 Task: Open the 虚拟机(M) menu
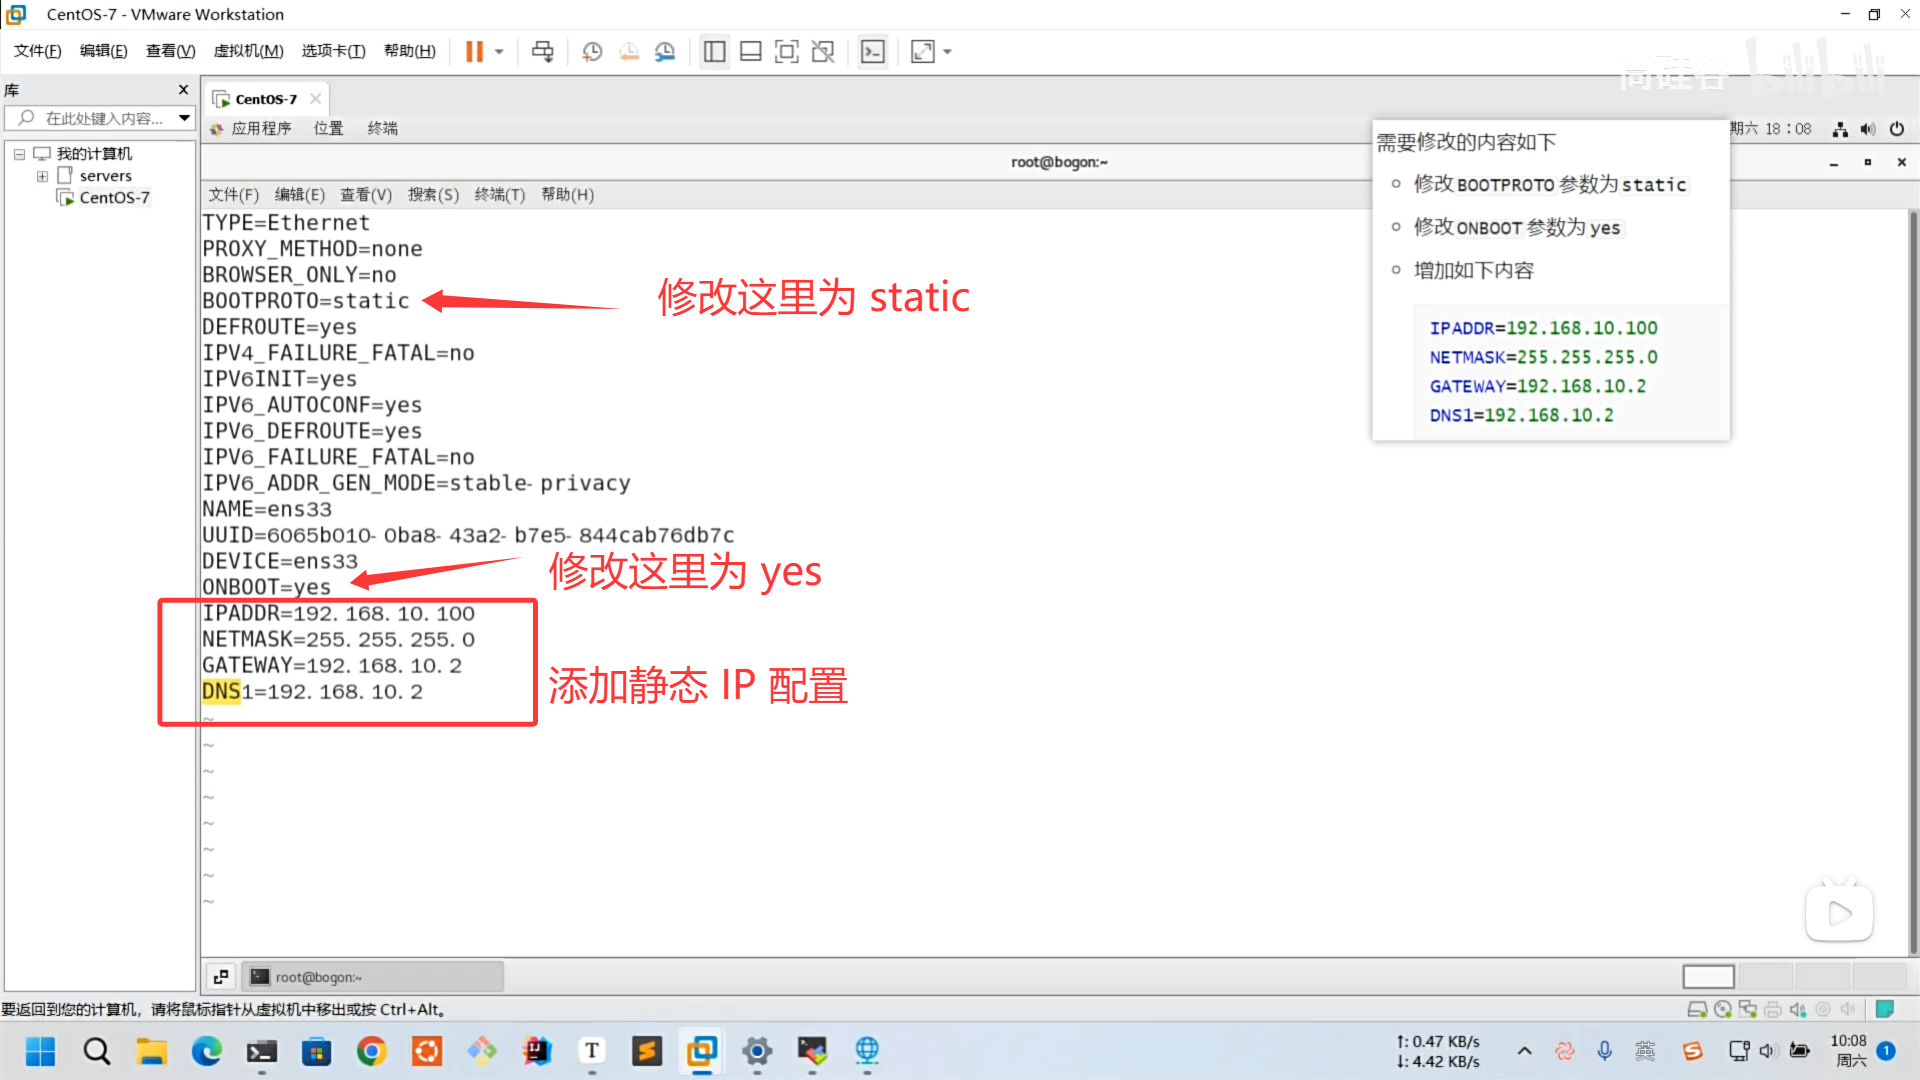pos(248,51)
